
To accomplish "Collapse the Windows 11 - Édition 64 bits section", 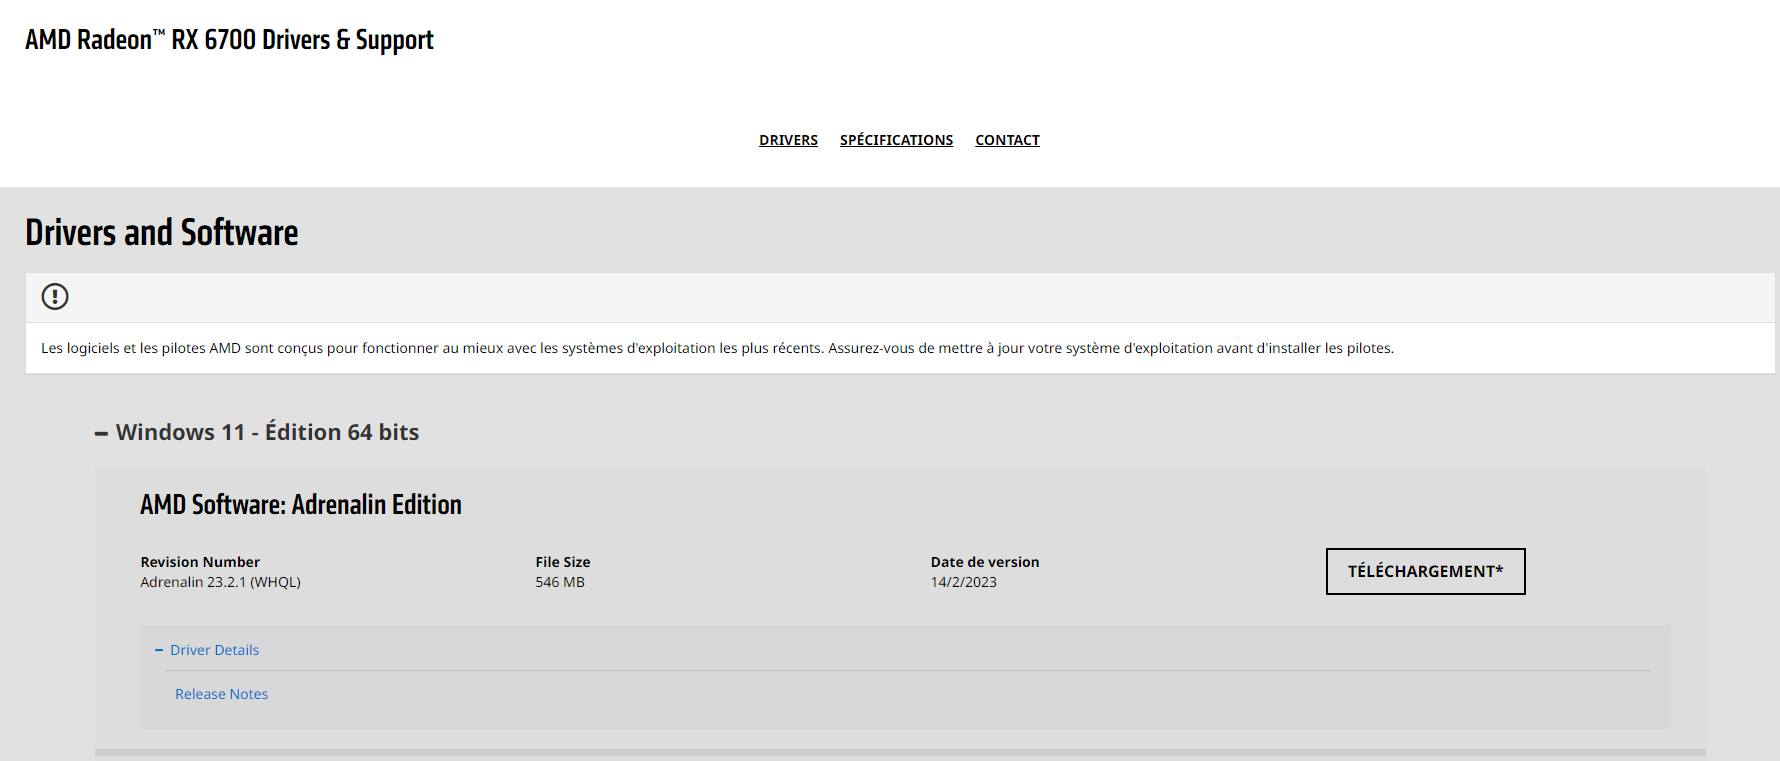I will click(x=257, y=432).
